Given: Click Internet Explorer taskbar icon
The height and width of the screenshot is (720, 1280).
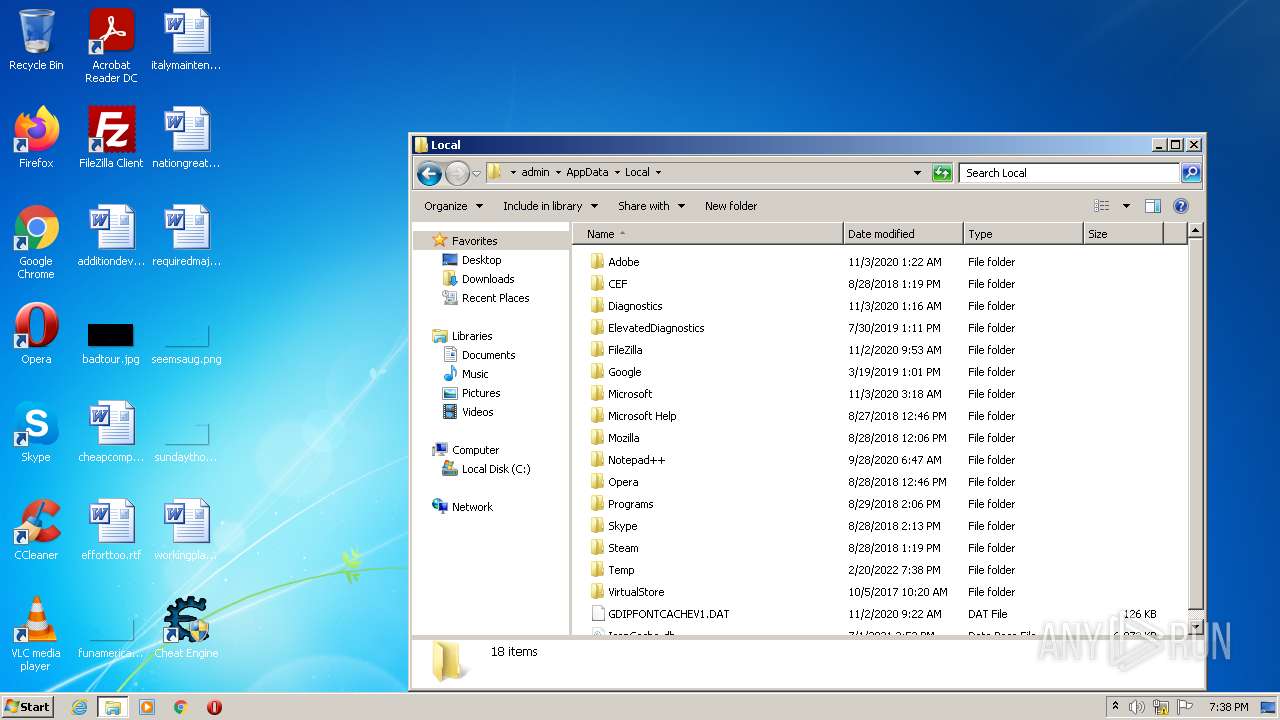Looking at the screenshot, I should point(79,707).
